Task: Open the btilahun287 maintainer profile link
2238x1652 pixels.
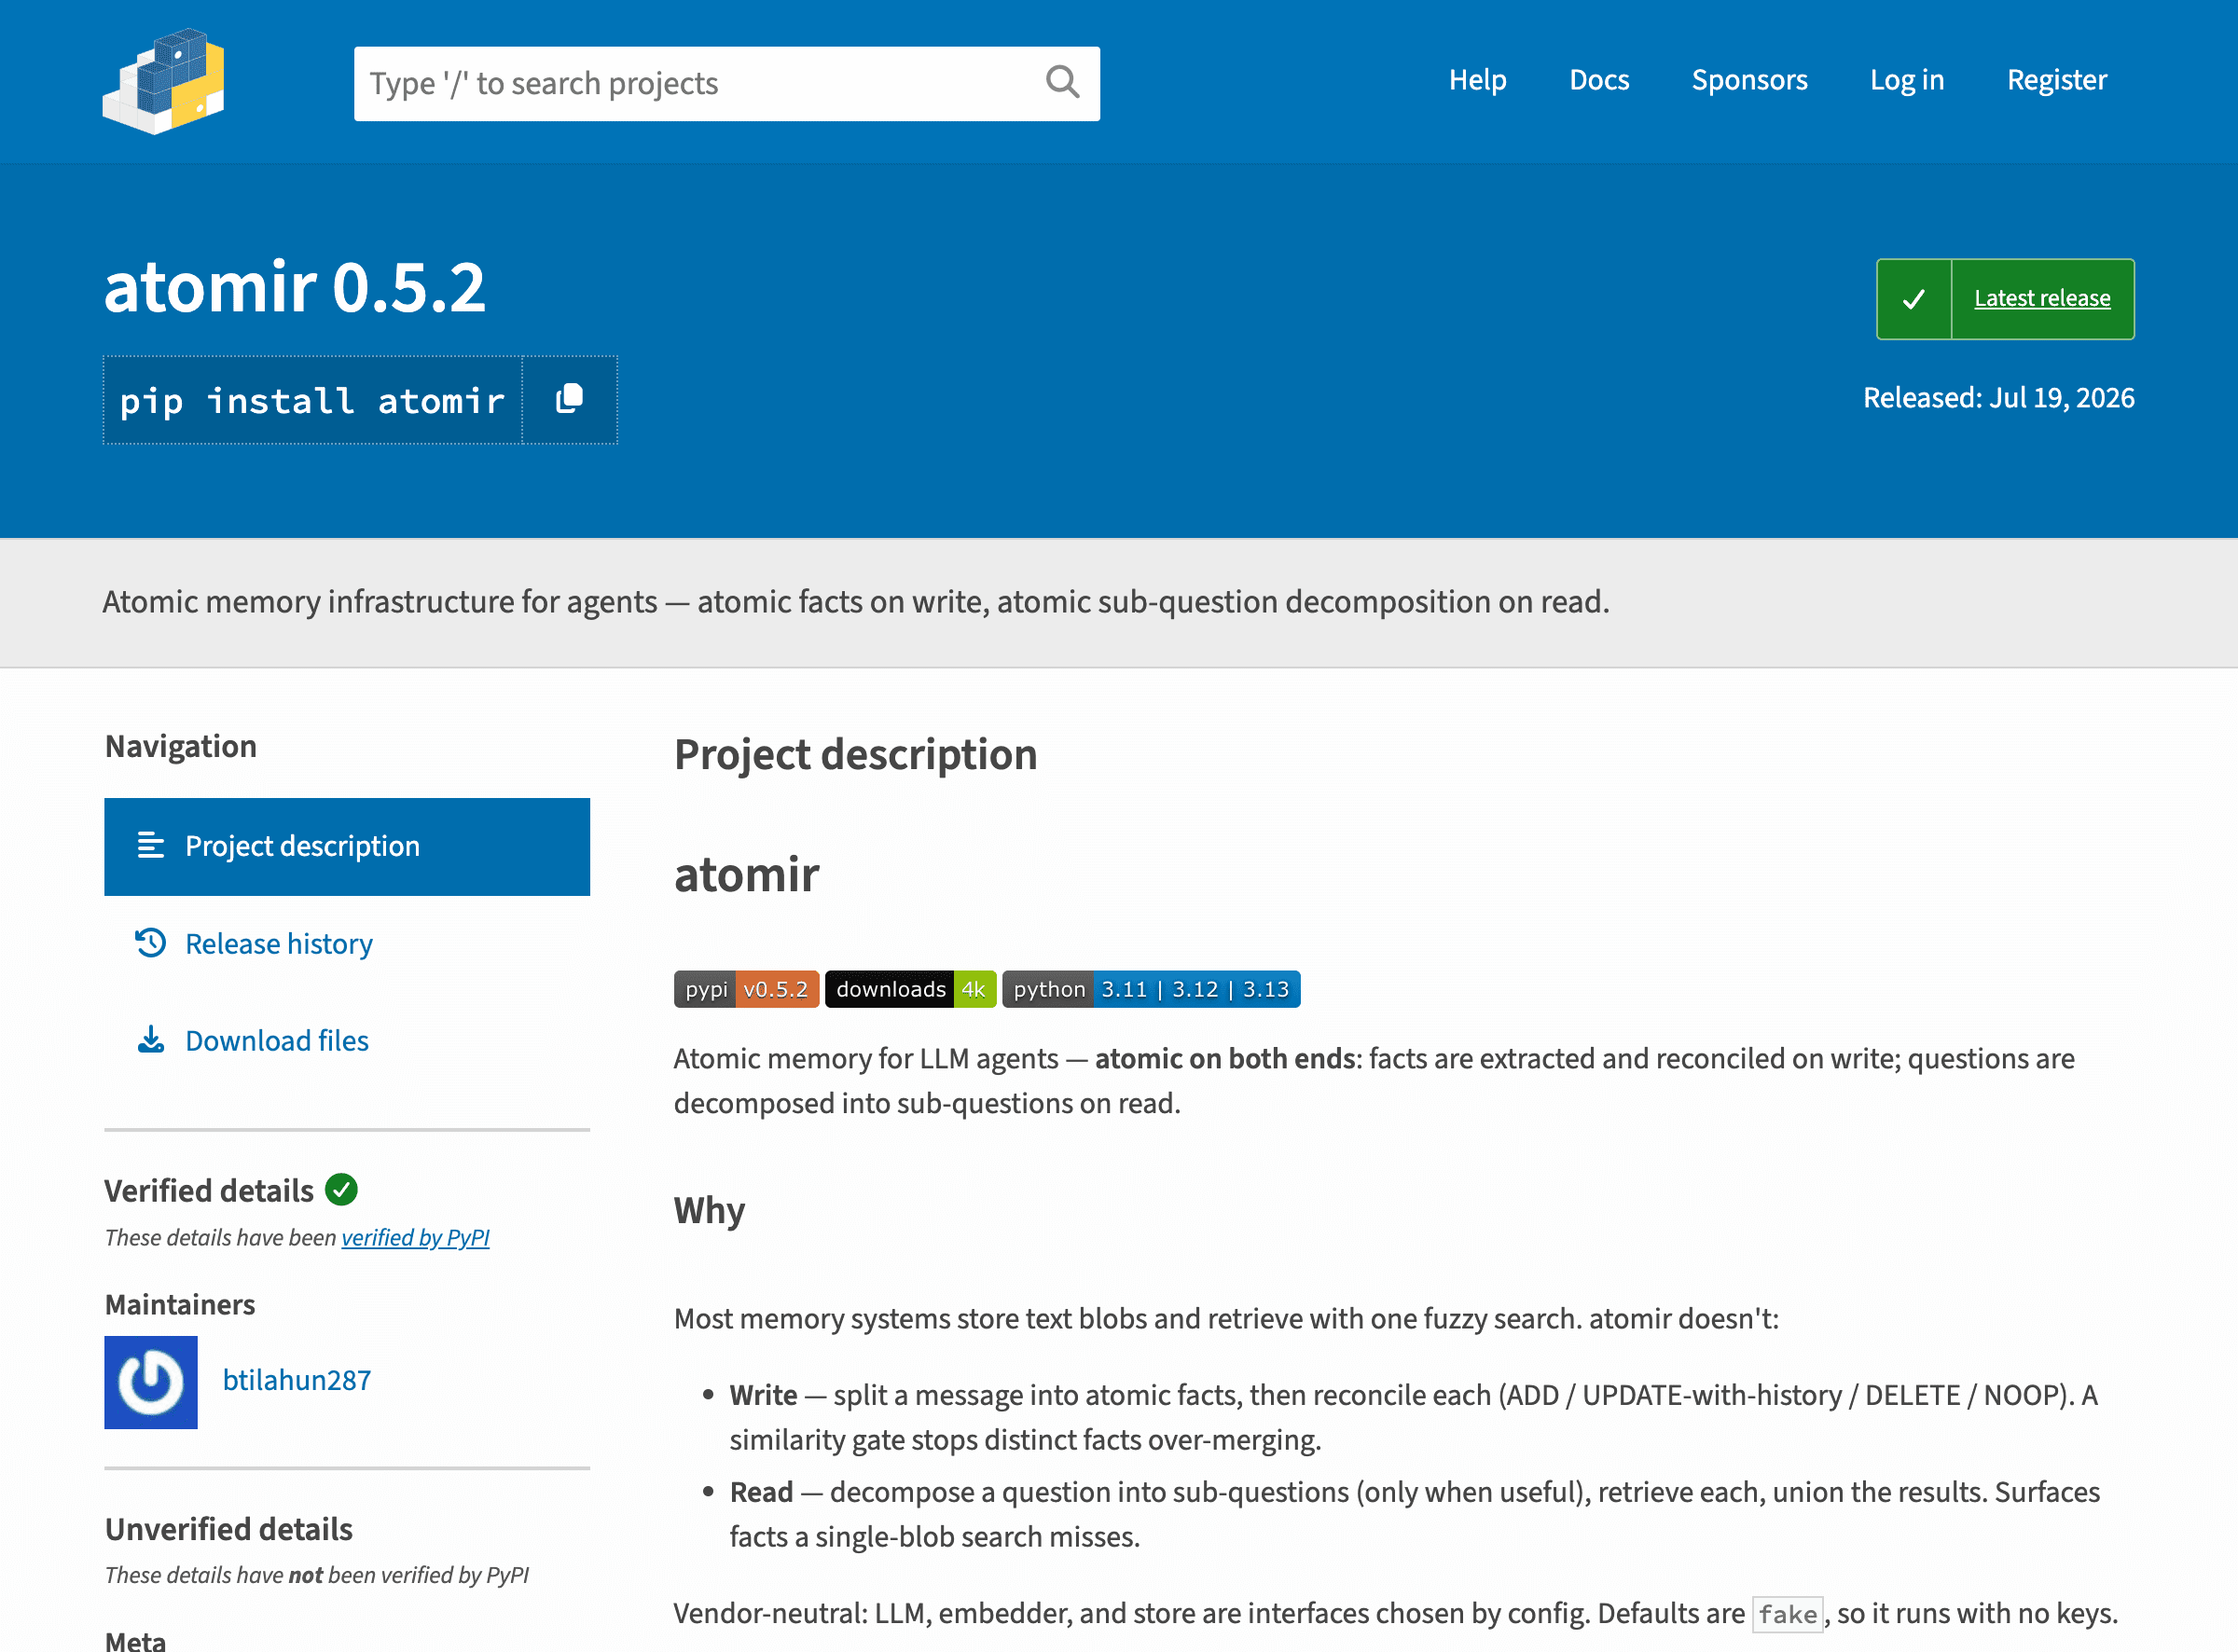Action: click(297, 1381)
